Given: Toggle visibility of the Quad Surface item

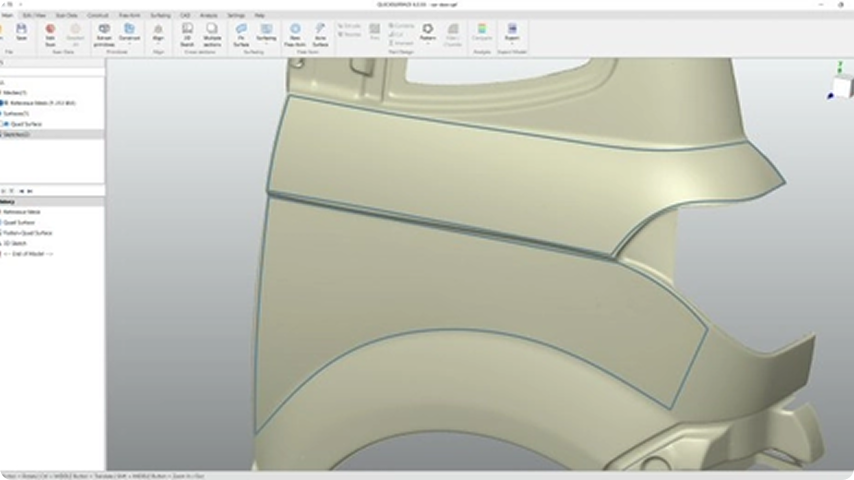Looking at the screenshot, I should [x=3, y=124].
